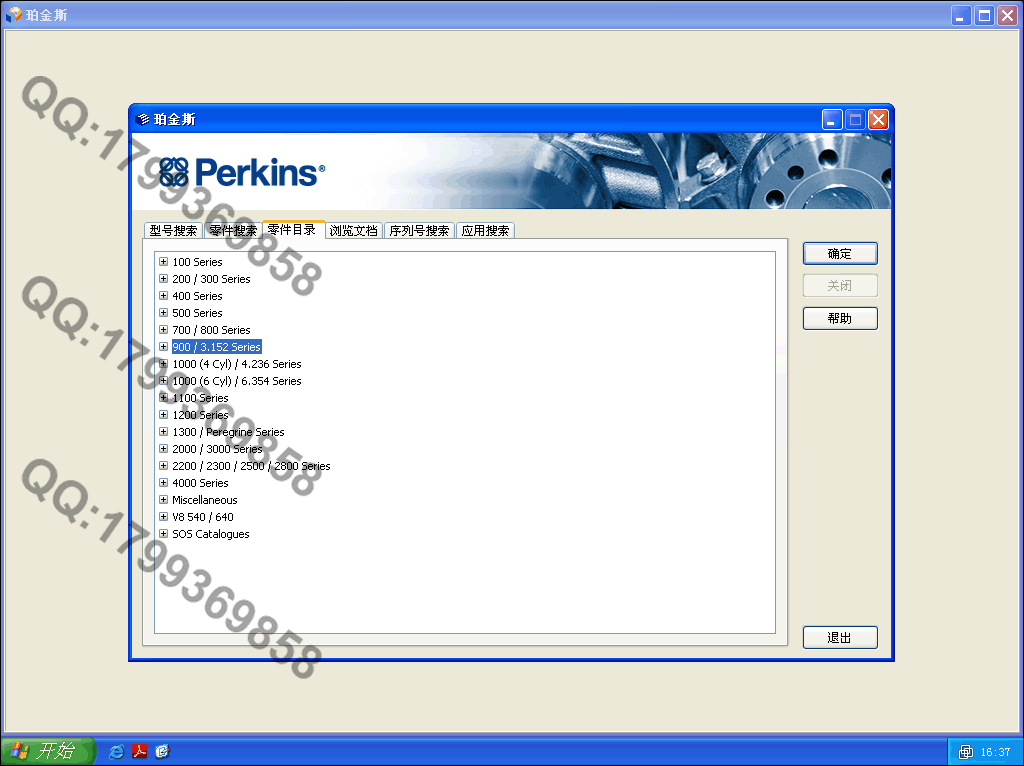Viewport: 1024px width, 766px height.
Task: Switch to the 浏览文档 tab
Action: pyautogui.click(x=354, y=231)
